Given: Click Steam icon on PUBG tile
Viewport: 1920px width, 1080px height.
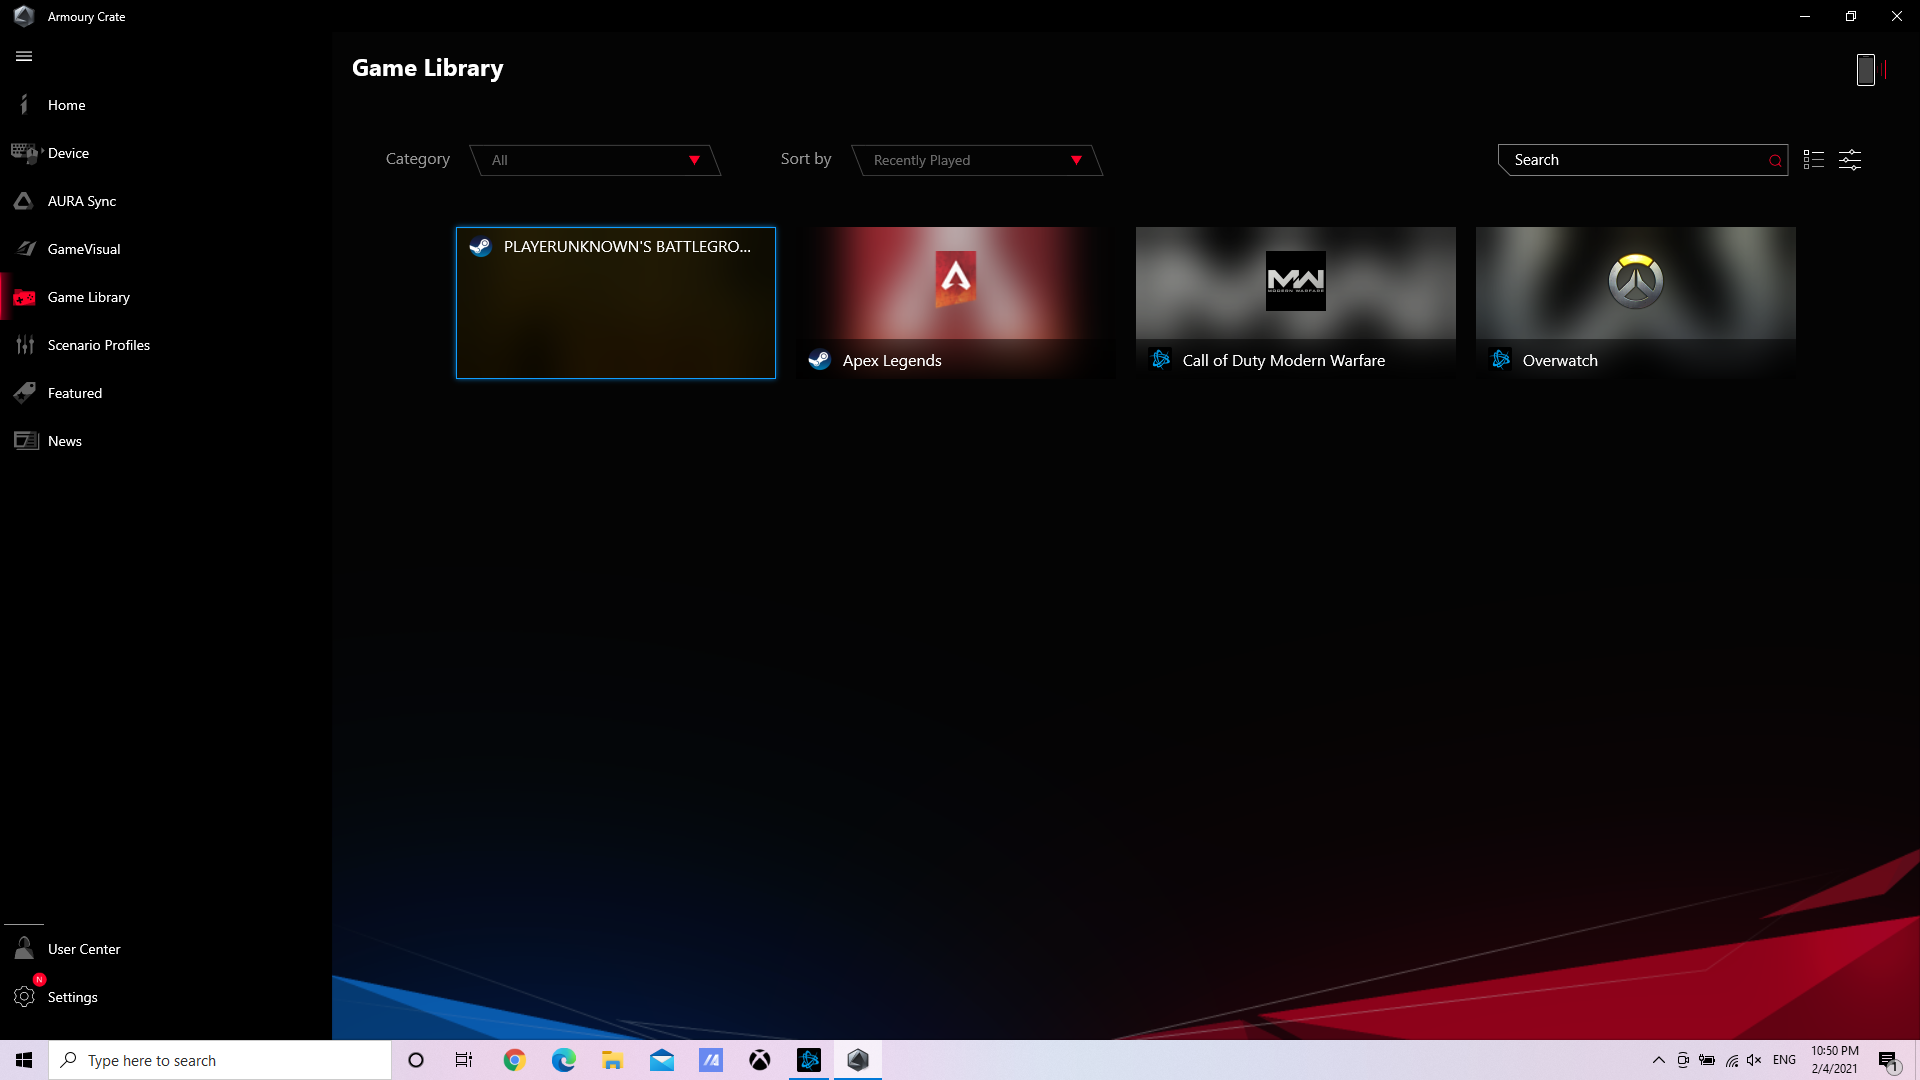Looking at the screenshot, I should [x=480, y=247].
